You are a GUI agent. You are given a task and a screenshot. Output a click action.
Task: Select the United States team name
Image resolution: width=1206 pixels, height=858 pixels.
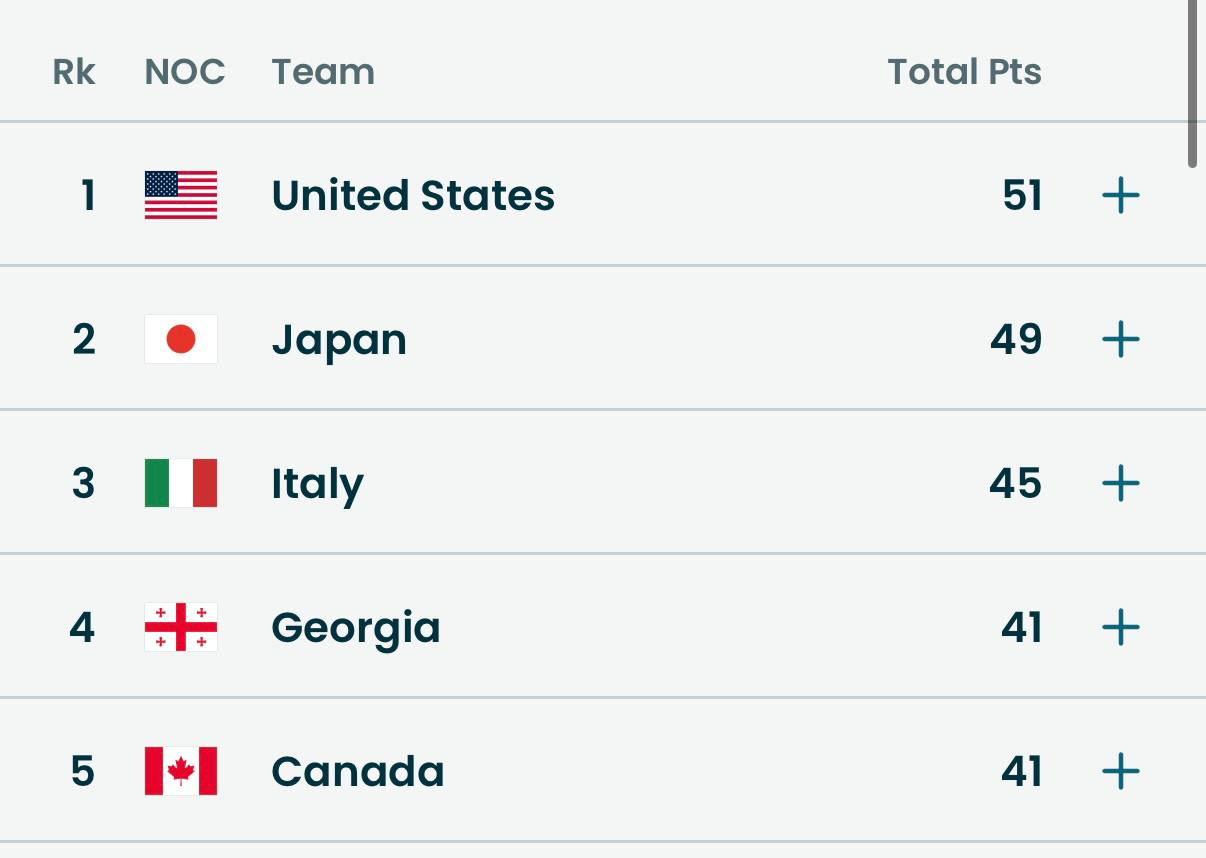pos(413,195)
